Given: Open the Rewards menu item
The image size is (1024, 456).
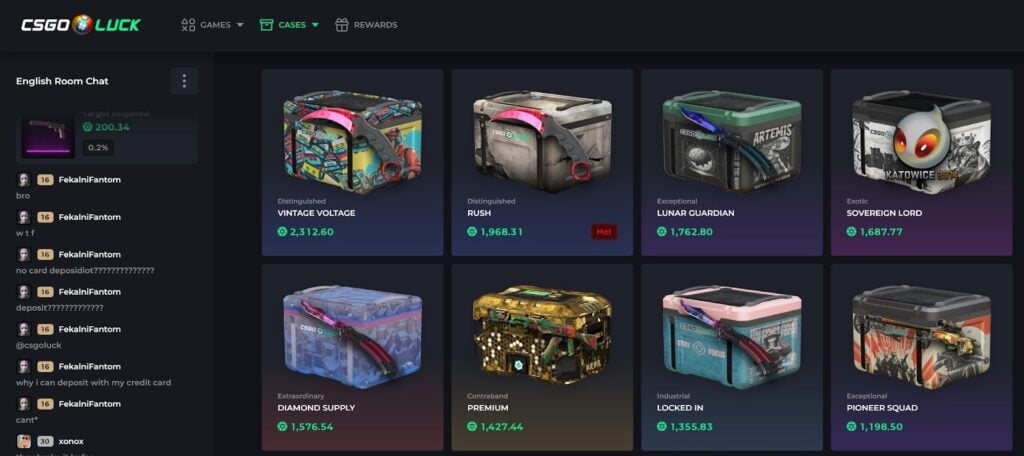Looking at the screenshot, I should point(366,25).
